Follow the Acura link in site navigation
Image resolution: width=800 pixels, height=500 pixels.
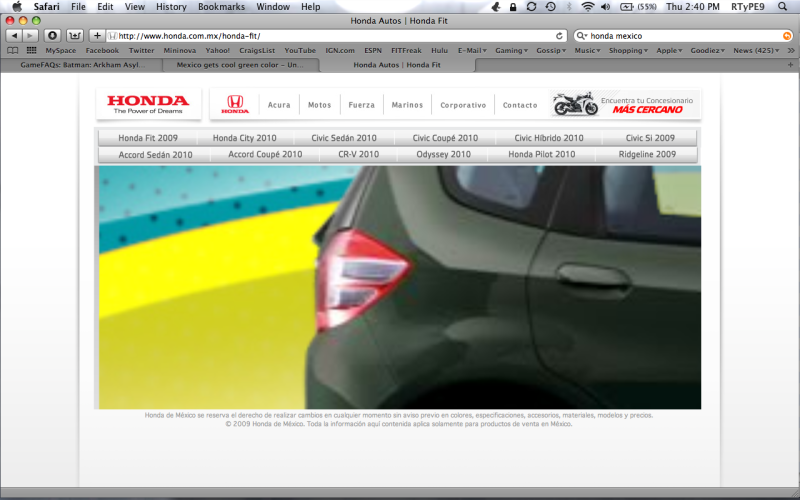279,105
